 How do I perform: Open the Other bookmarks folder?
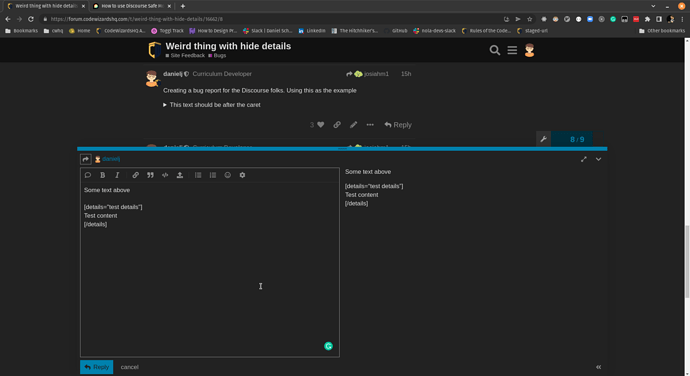coord(662,31)
